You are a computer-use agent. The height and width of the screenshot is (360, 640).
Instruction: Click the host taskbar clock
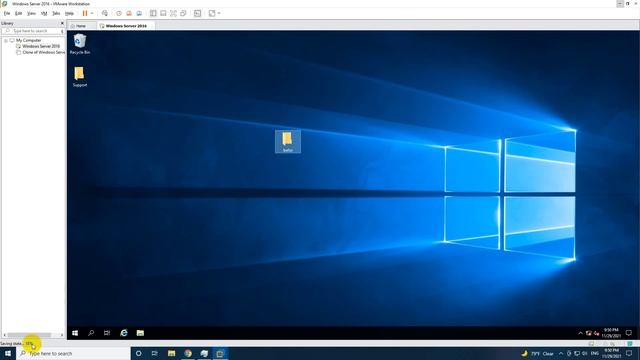coord(611,353)
